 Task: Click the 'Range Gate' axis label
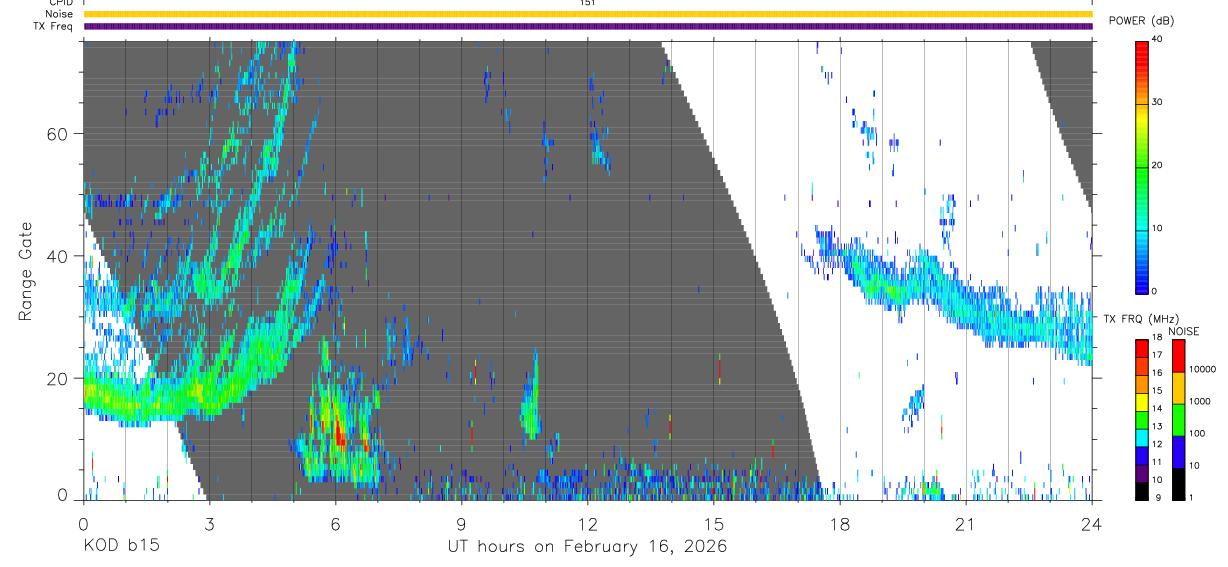[27, 271]
